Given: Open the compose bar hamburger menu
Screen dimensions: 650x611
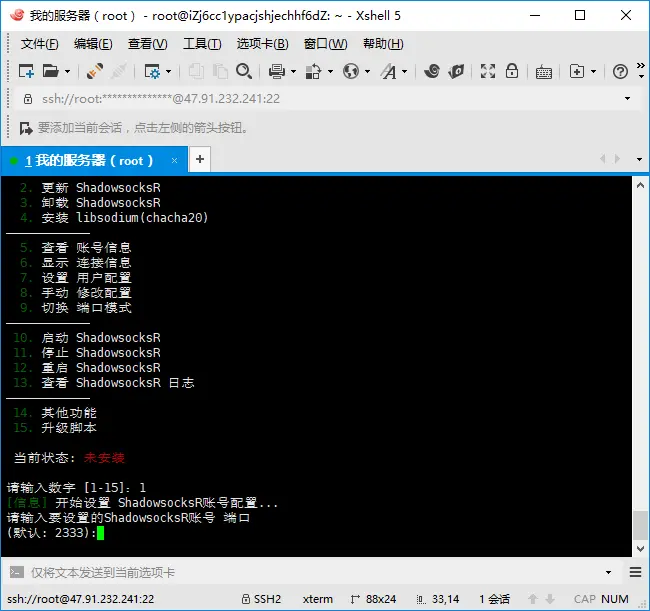Looking at the screenshot, I should pos(635,572).
